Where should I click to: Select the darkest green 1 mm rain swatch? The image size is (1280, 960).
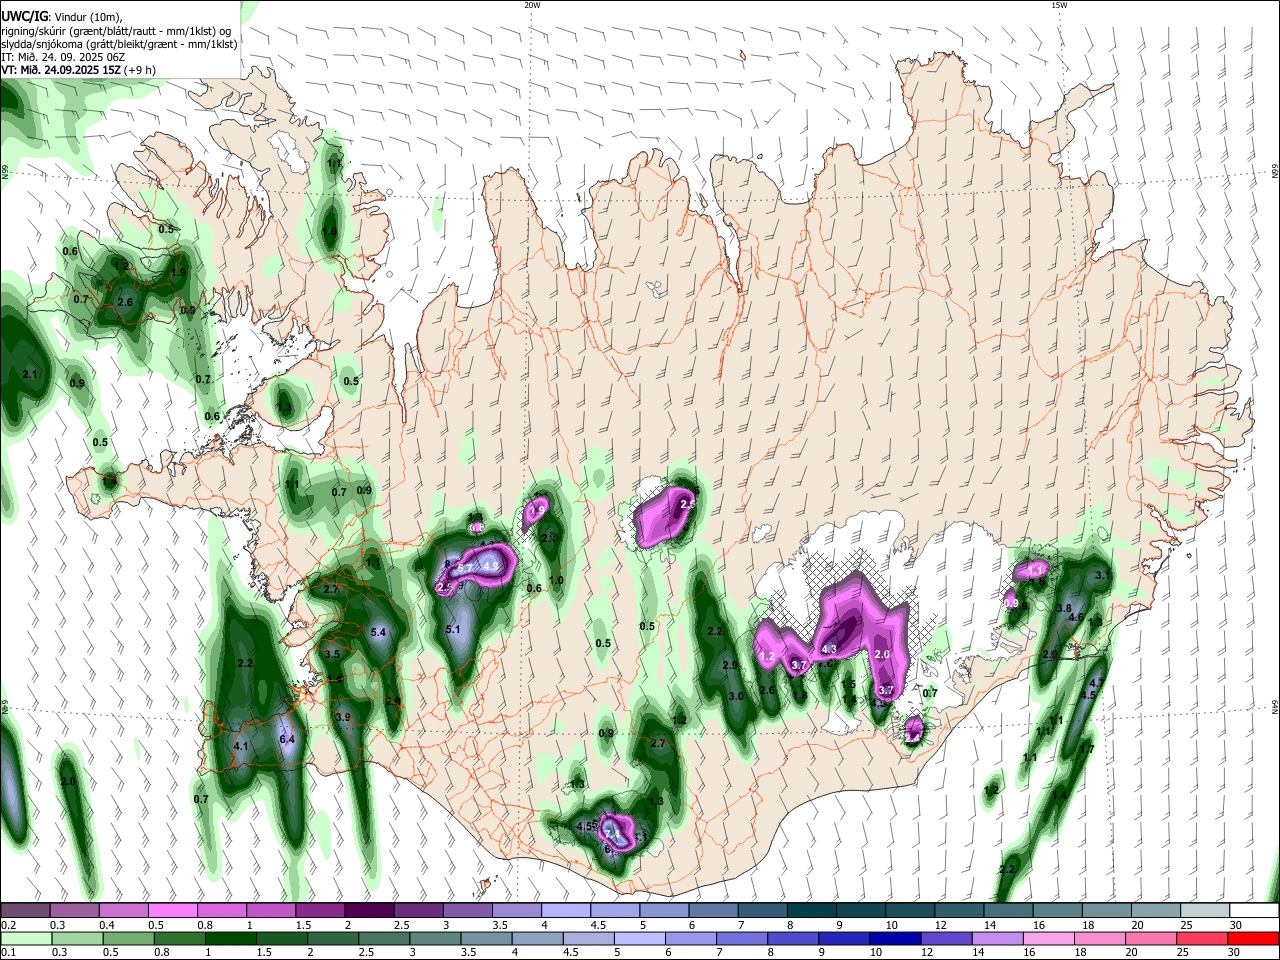[229, 939]
